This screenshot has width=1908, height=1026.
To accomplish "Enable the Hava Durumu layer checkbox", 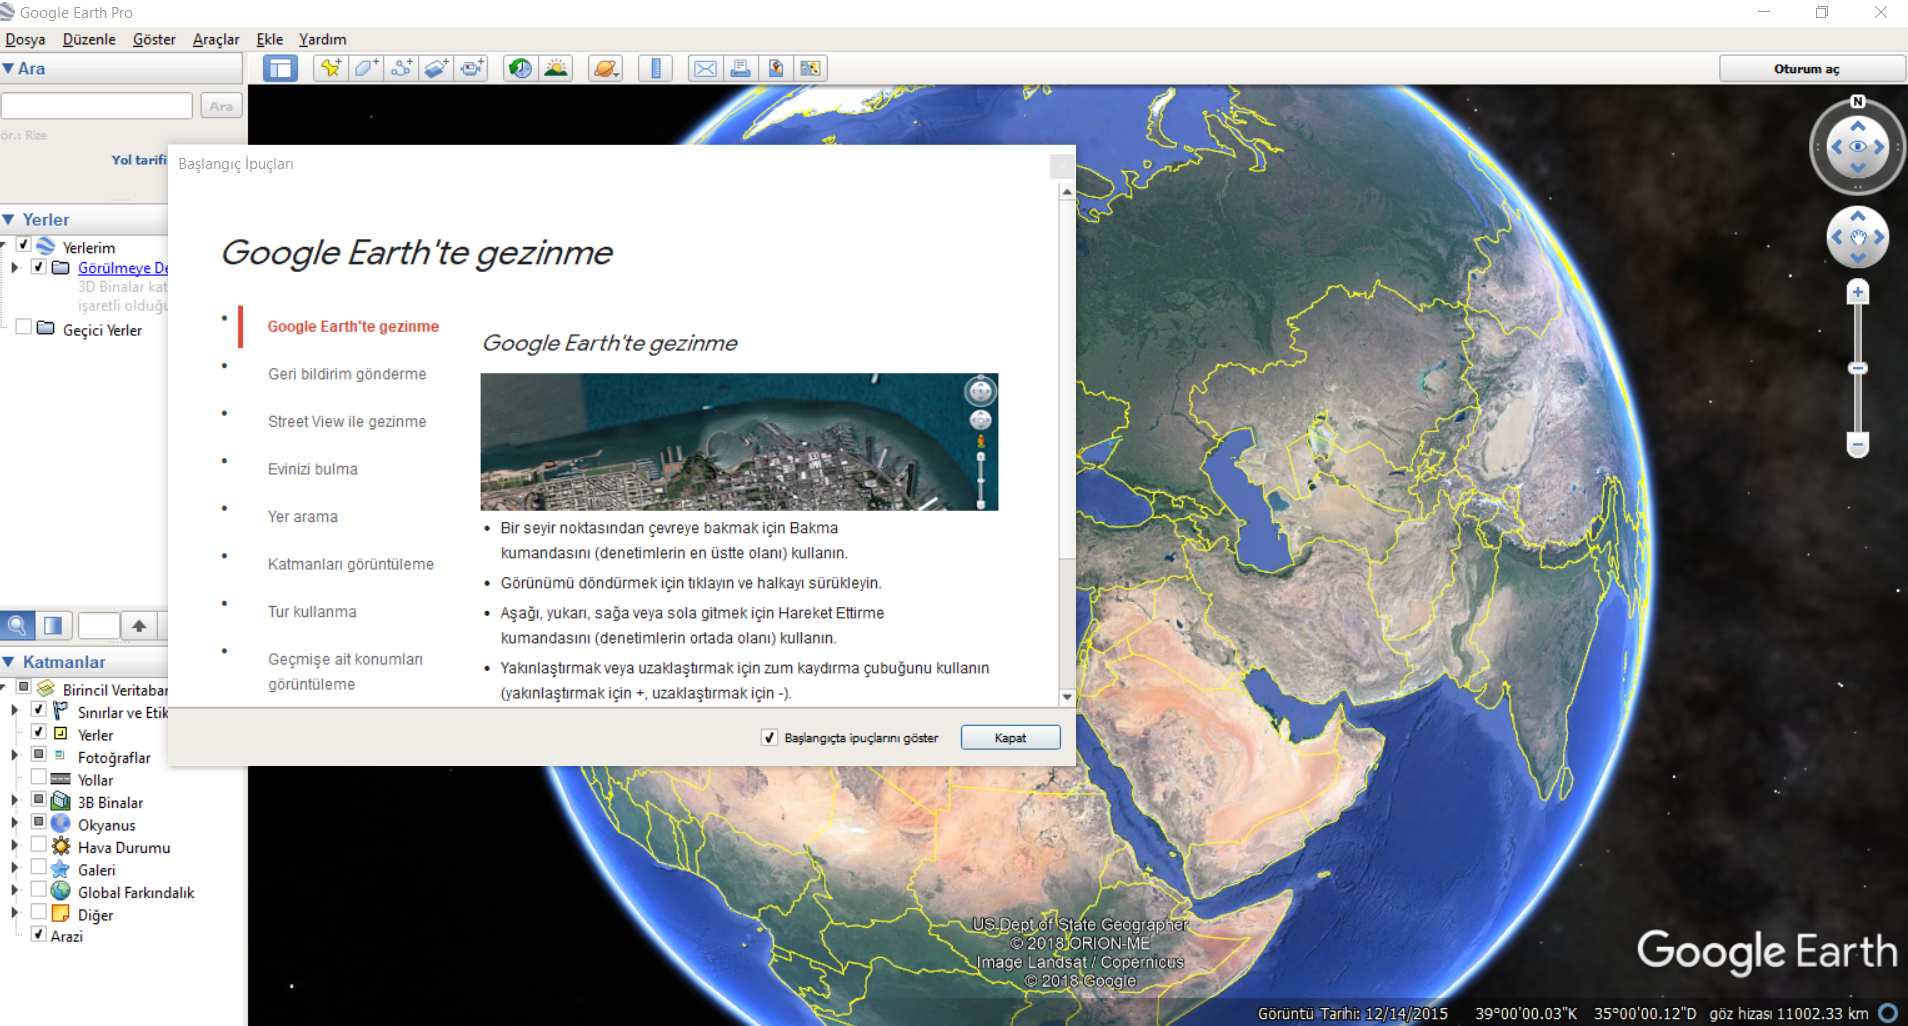I will [x=39, y=844].
